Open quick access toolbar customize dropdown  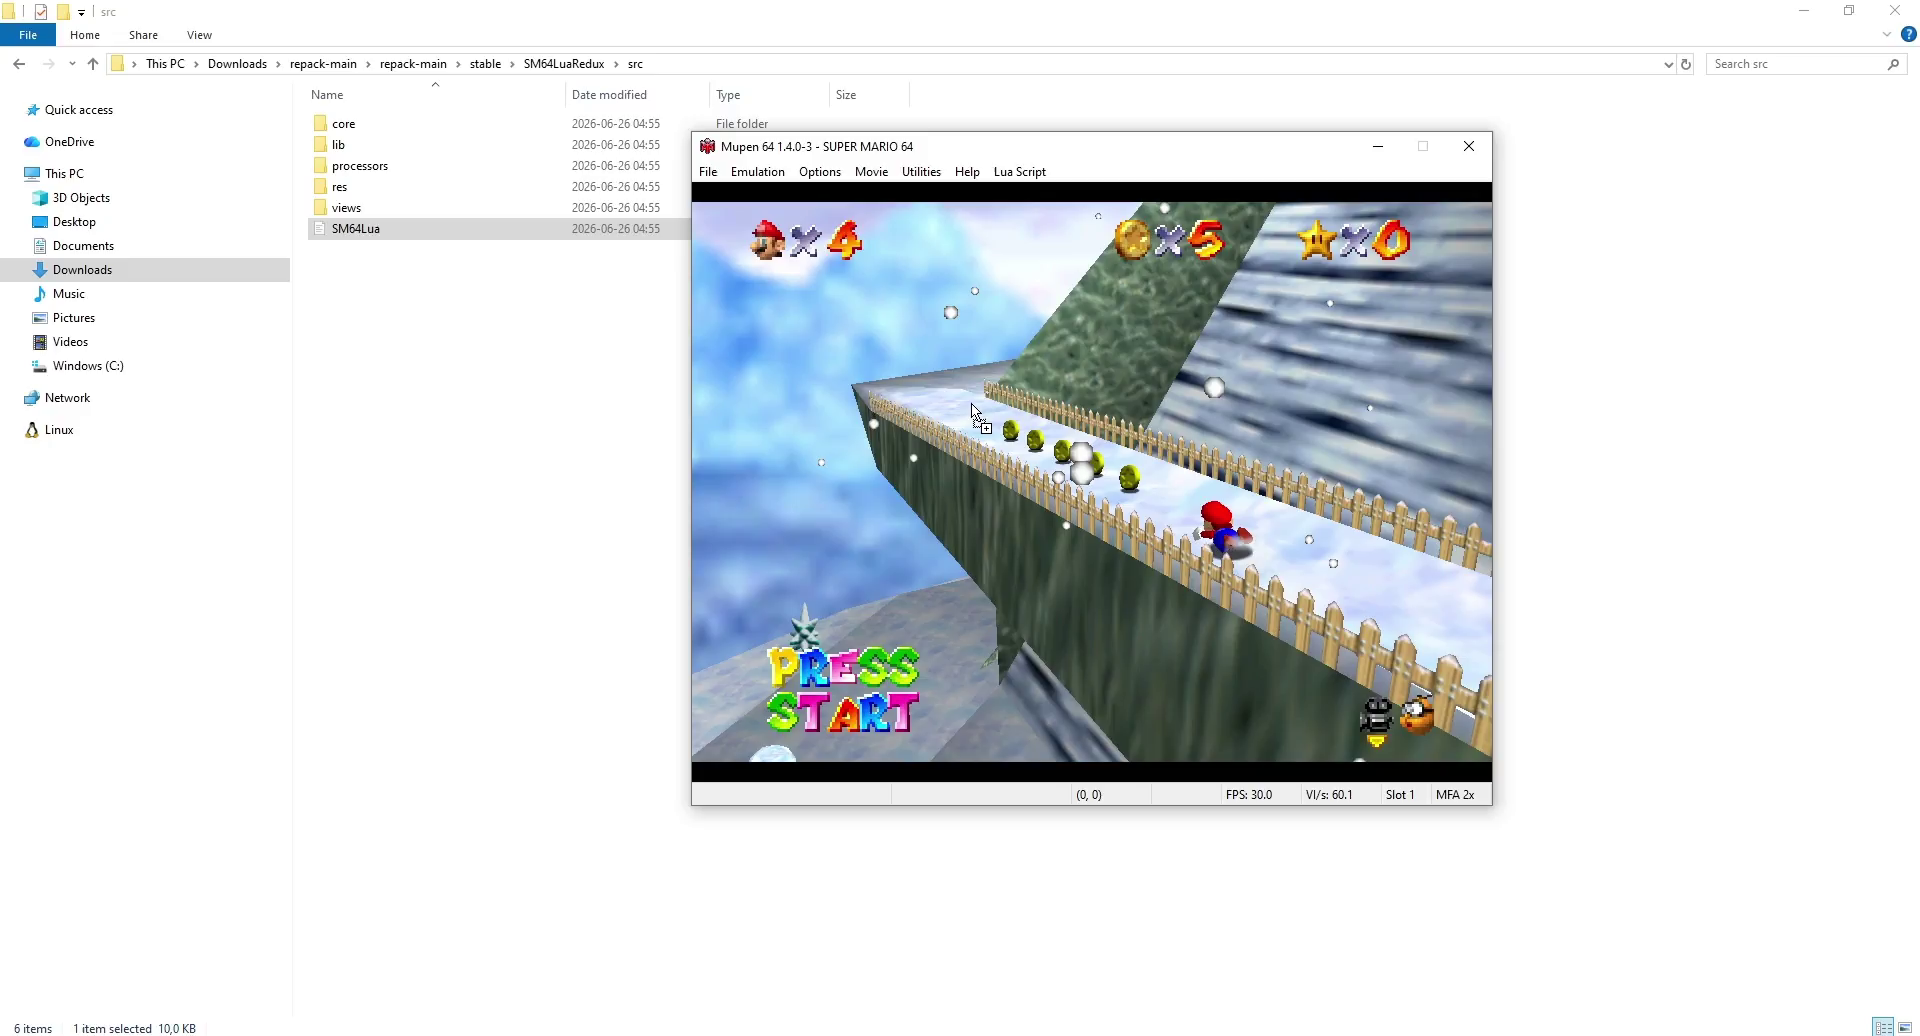(82, 12)
